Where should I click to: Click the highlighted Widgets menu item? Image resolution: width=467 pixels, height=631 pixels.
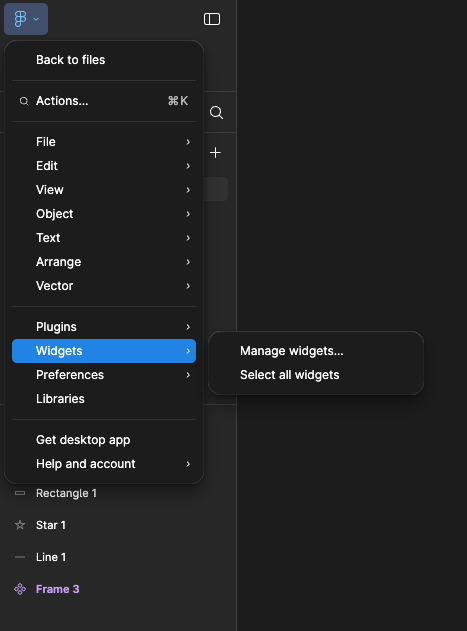[104, 351]
